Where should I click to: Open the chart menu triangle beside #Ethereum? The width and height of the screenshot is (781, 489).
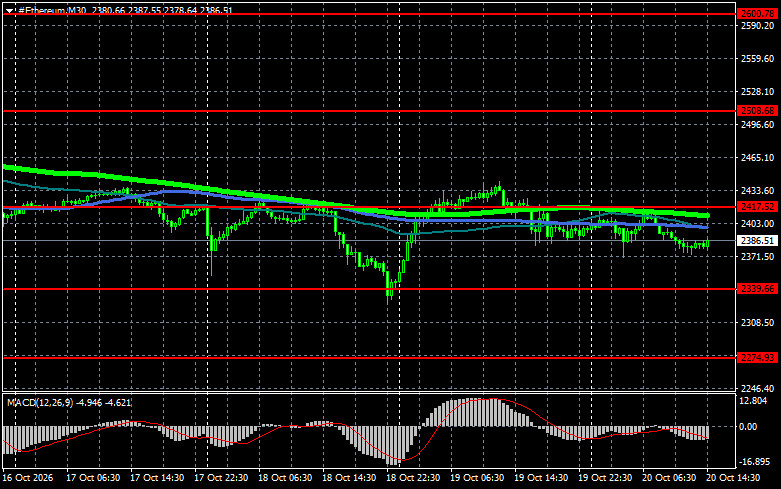pos(9,10)
